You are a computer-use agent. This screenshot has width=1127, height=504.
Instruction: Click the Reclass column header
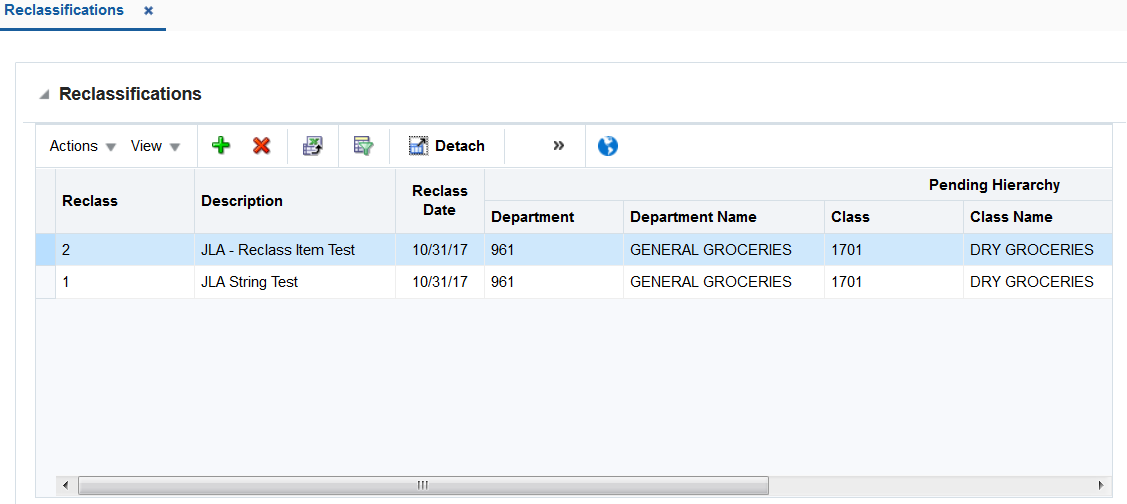click(x=125, y=201)
